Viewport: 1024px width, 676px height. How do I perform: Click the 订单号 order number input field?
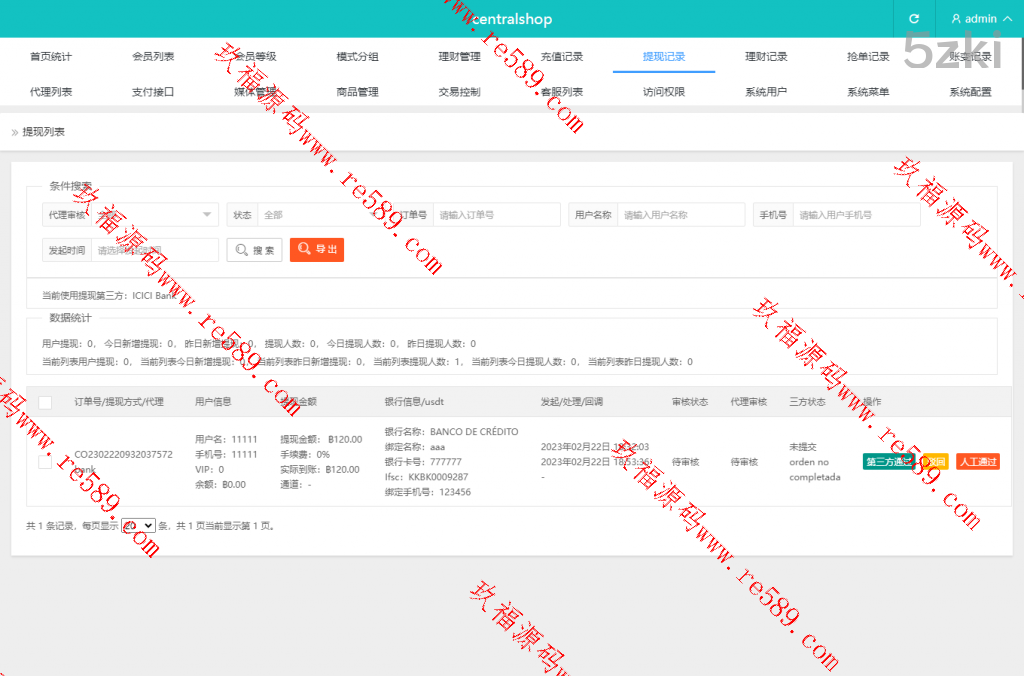(x=496, y=215)
